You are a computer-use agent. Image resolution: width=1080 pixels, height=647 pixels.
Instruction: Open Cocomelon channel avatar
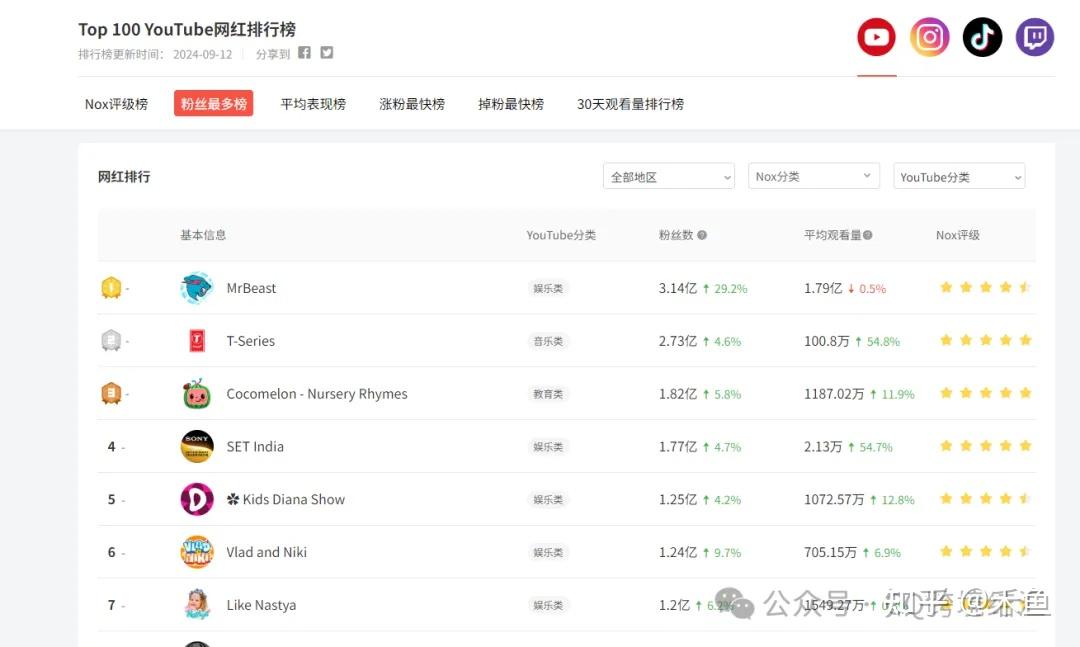197,393
